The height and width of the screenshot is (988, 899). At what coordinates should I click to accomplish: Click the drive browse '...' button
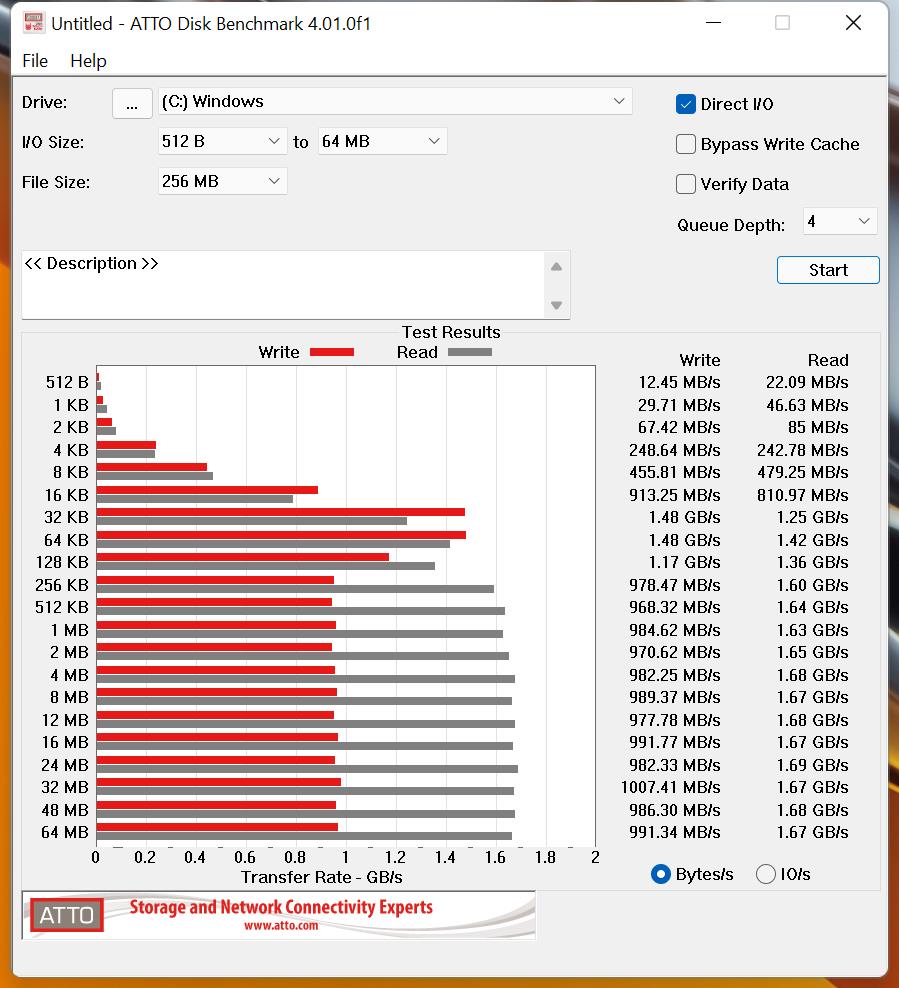pos(132,103)
